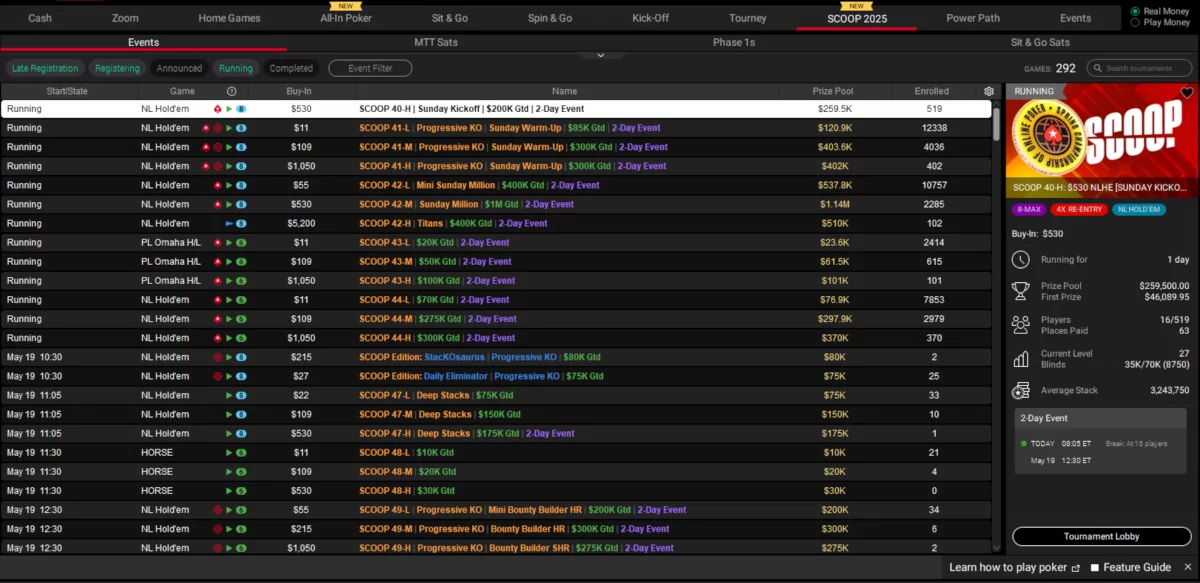Click the tournament list vertical scrollbar
Screen dimensions: 1200x583
click(x=997, y=124)
